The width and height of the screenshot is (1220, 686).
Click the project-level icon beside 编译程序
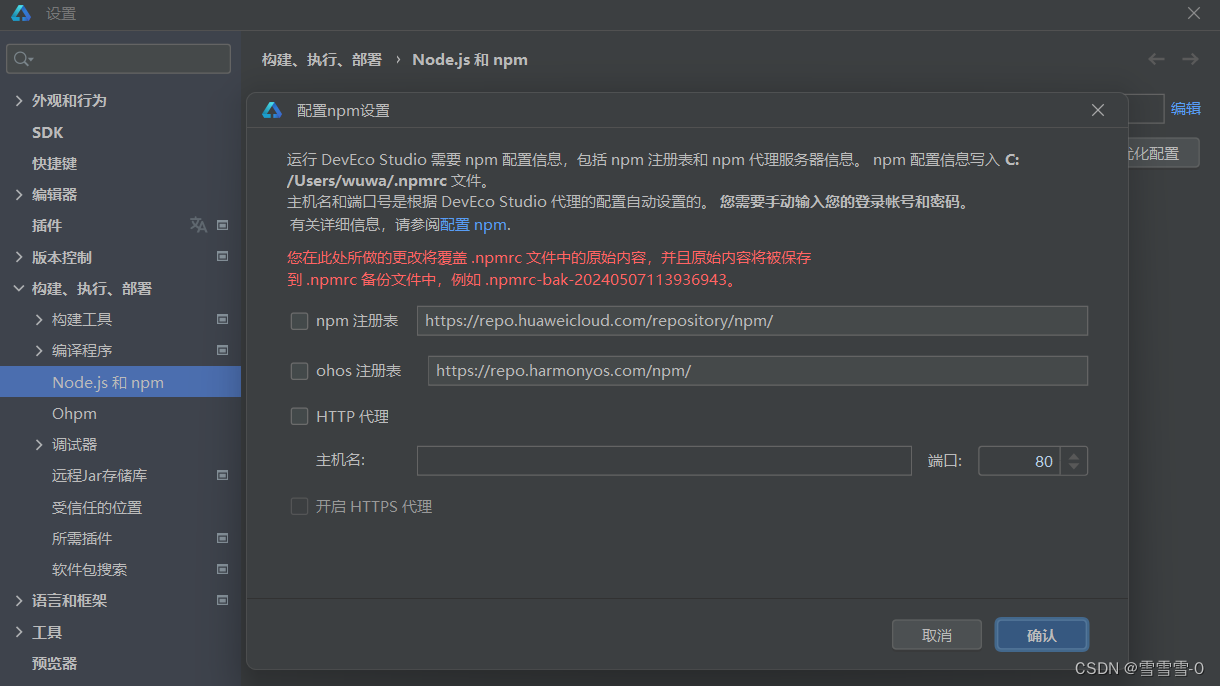222,350
